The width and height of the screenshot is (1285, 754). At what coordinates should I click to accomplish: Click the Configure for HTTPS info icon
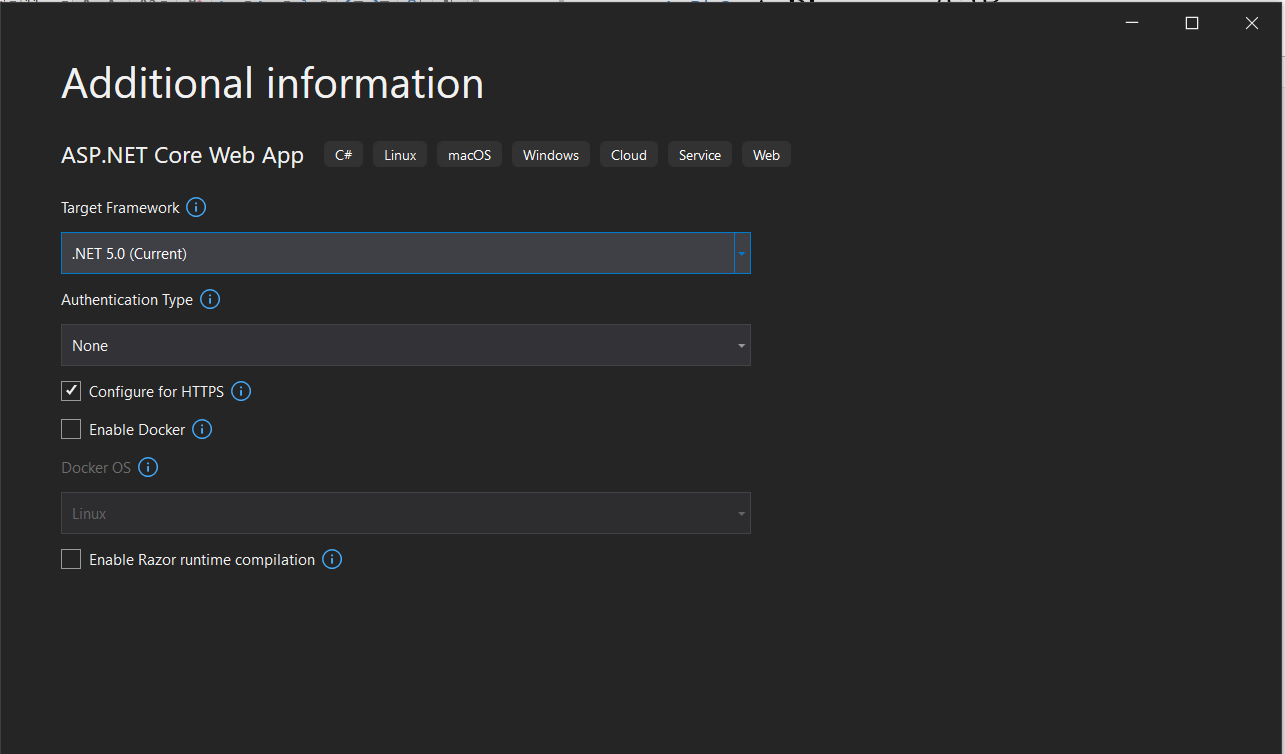tap(241, 392)
